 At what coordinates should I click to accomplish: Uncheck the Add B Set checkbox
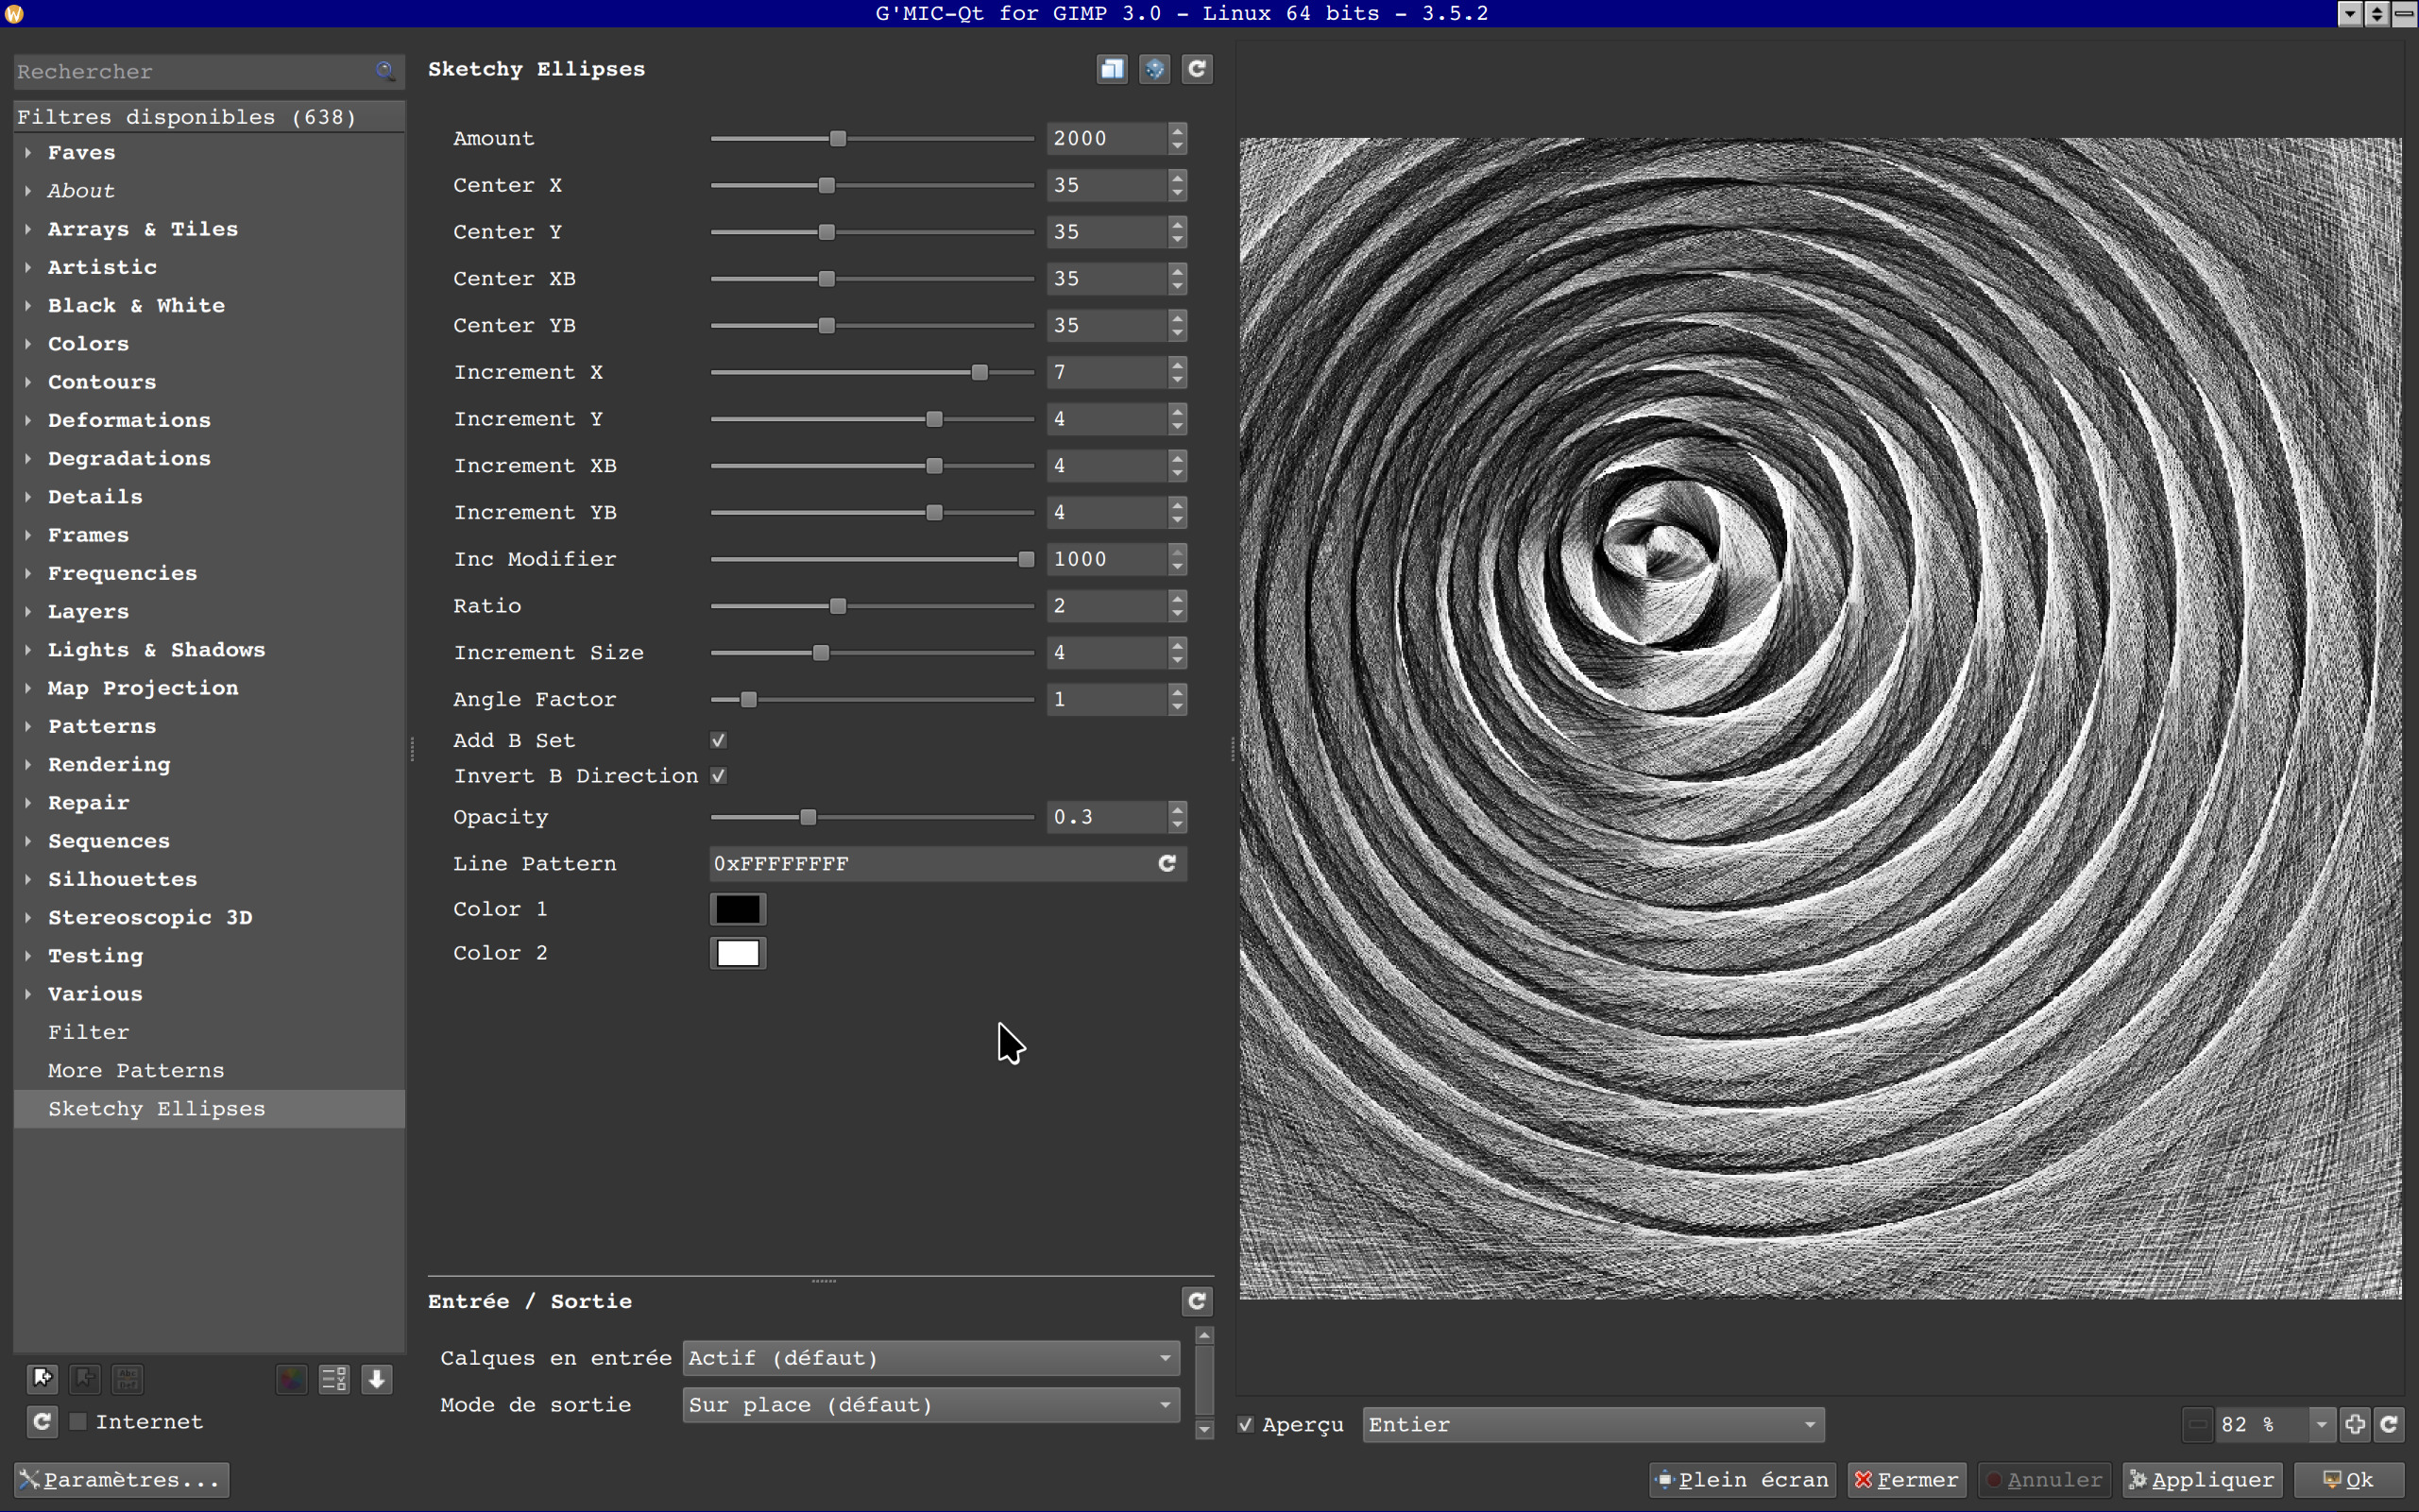pyautogui.click(x=718, y=740)
